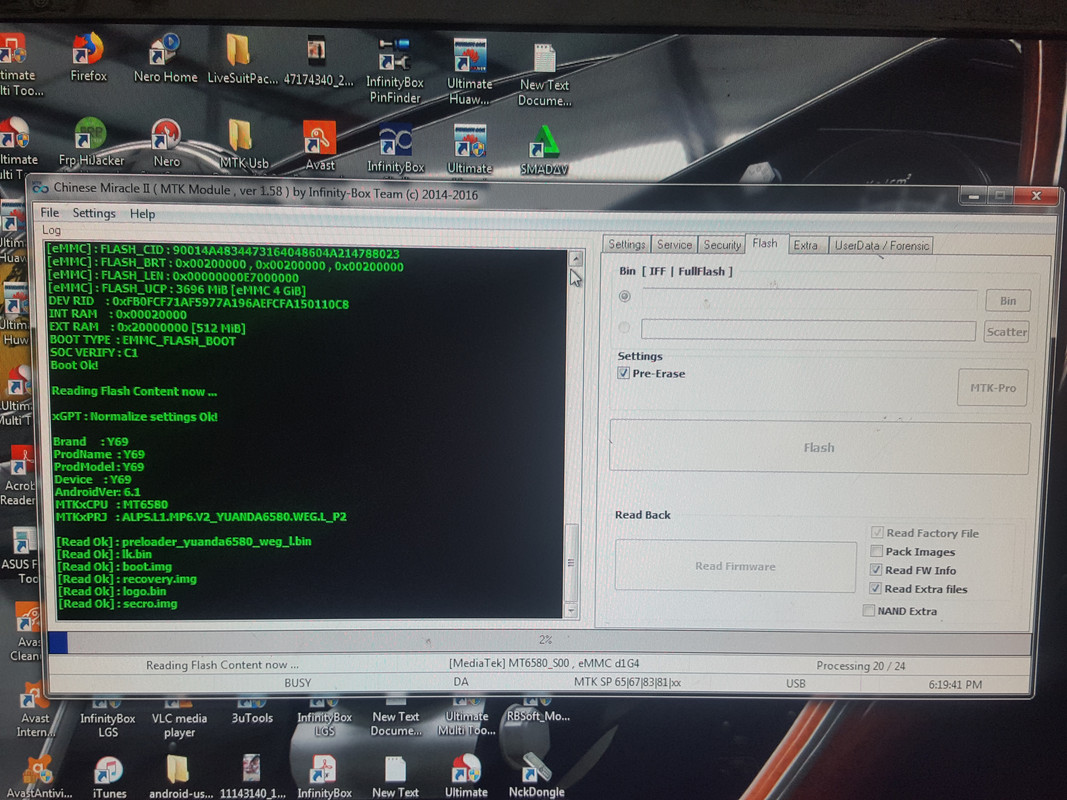Image resolution: width=1067 pixels, height=800 pixels.
Task: Open NckDongle desktop shortcut
Action: click(536, 776)
